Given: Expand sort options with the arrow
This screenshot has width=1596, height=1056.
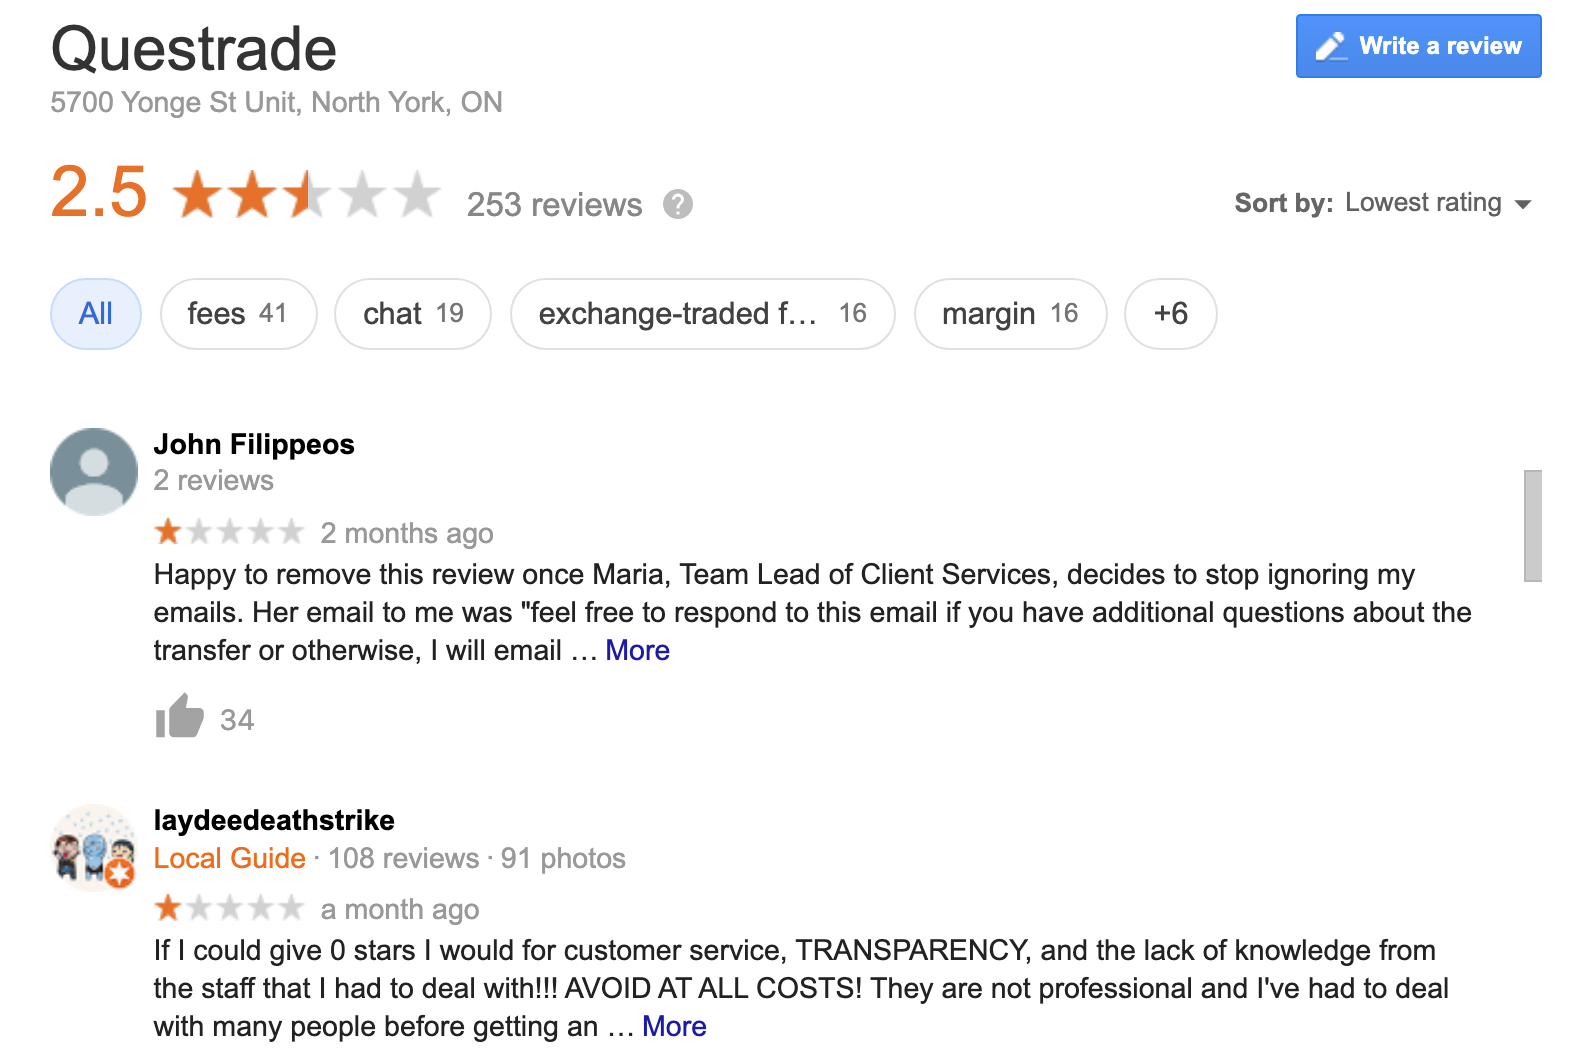Looking at the screenshot, I should click(1523, 204).
